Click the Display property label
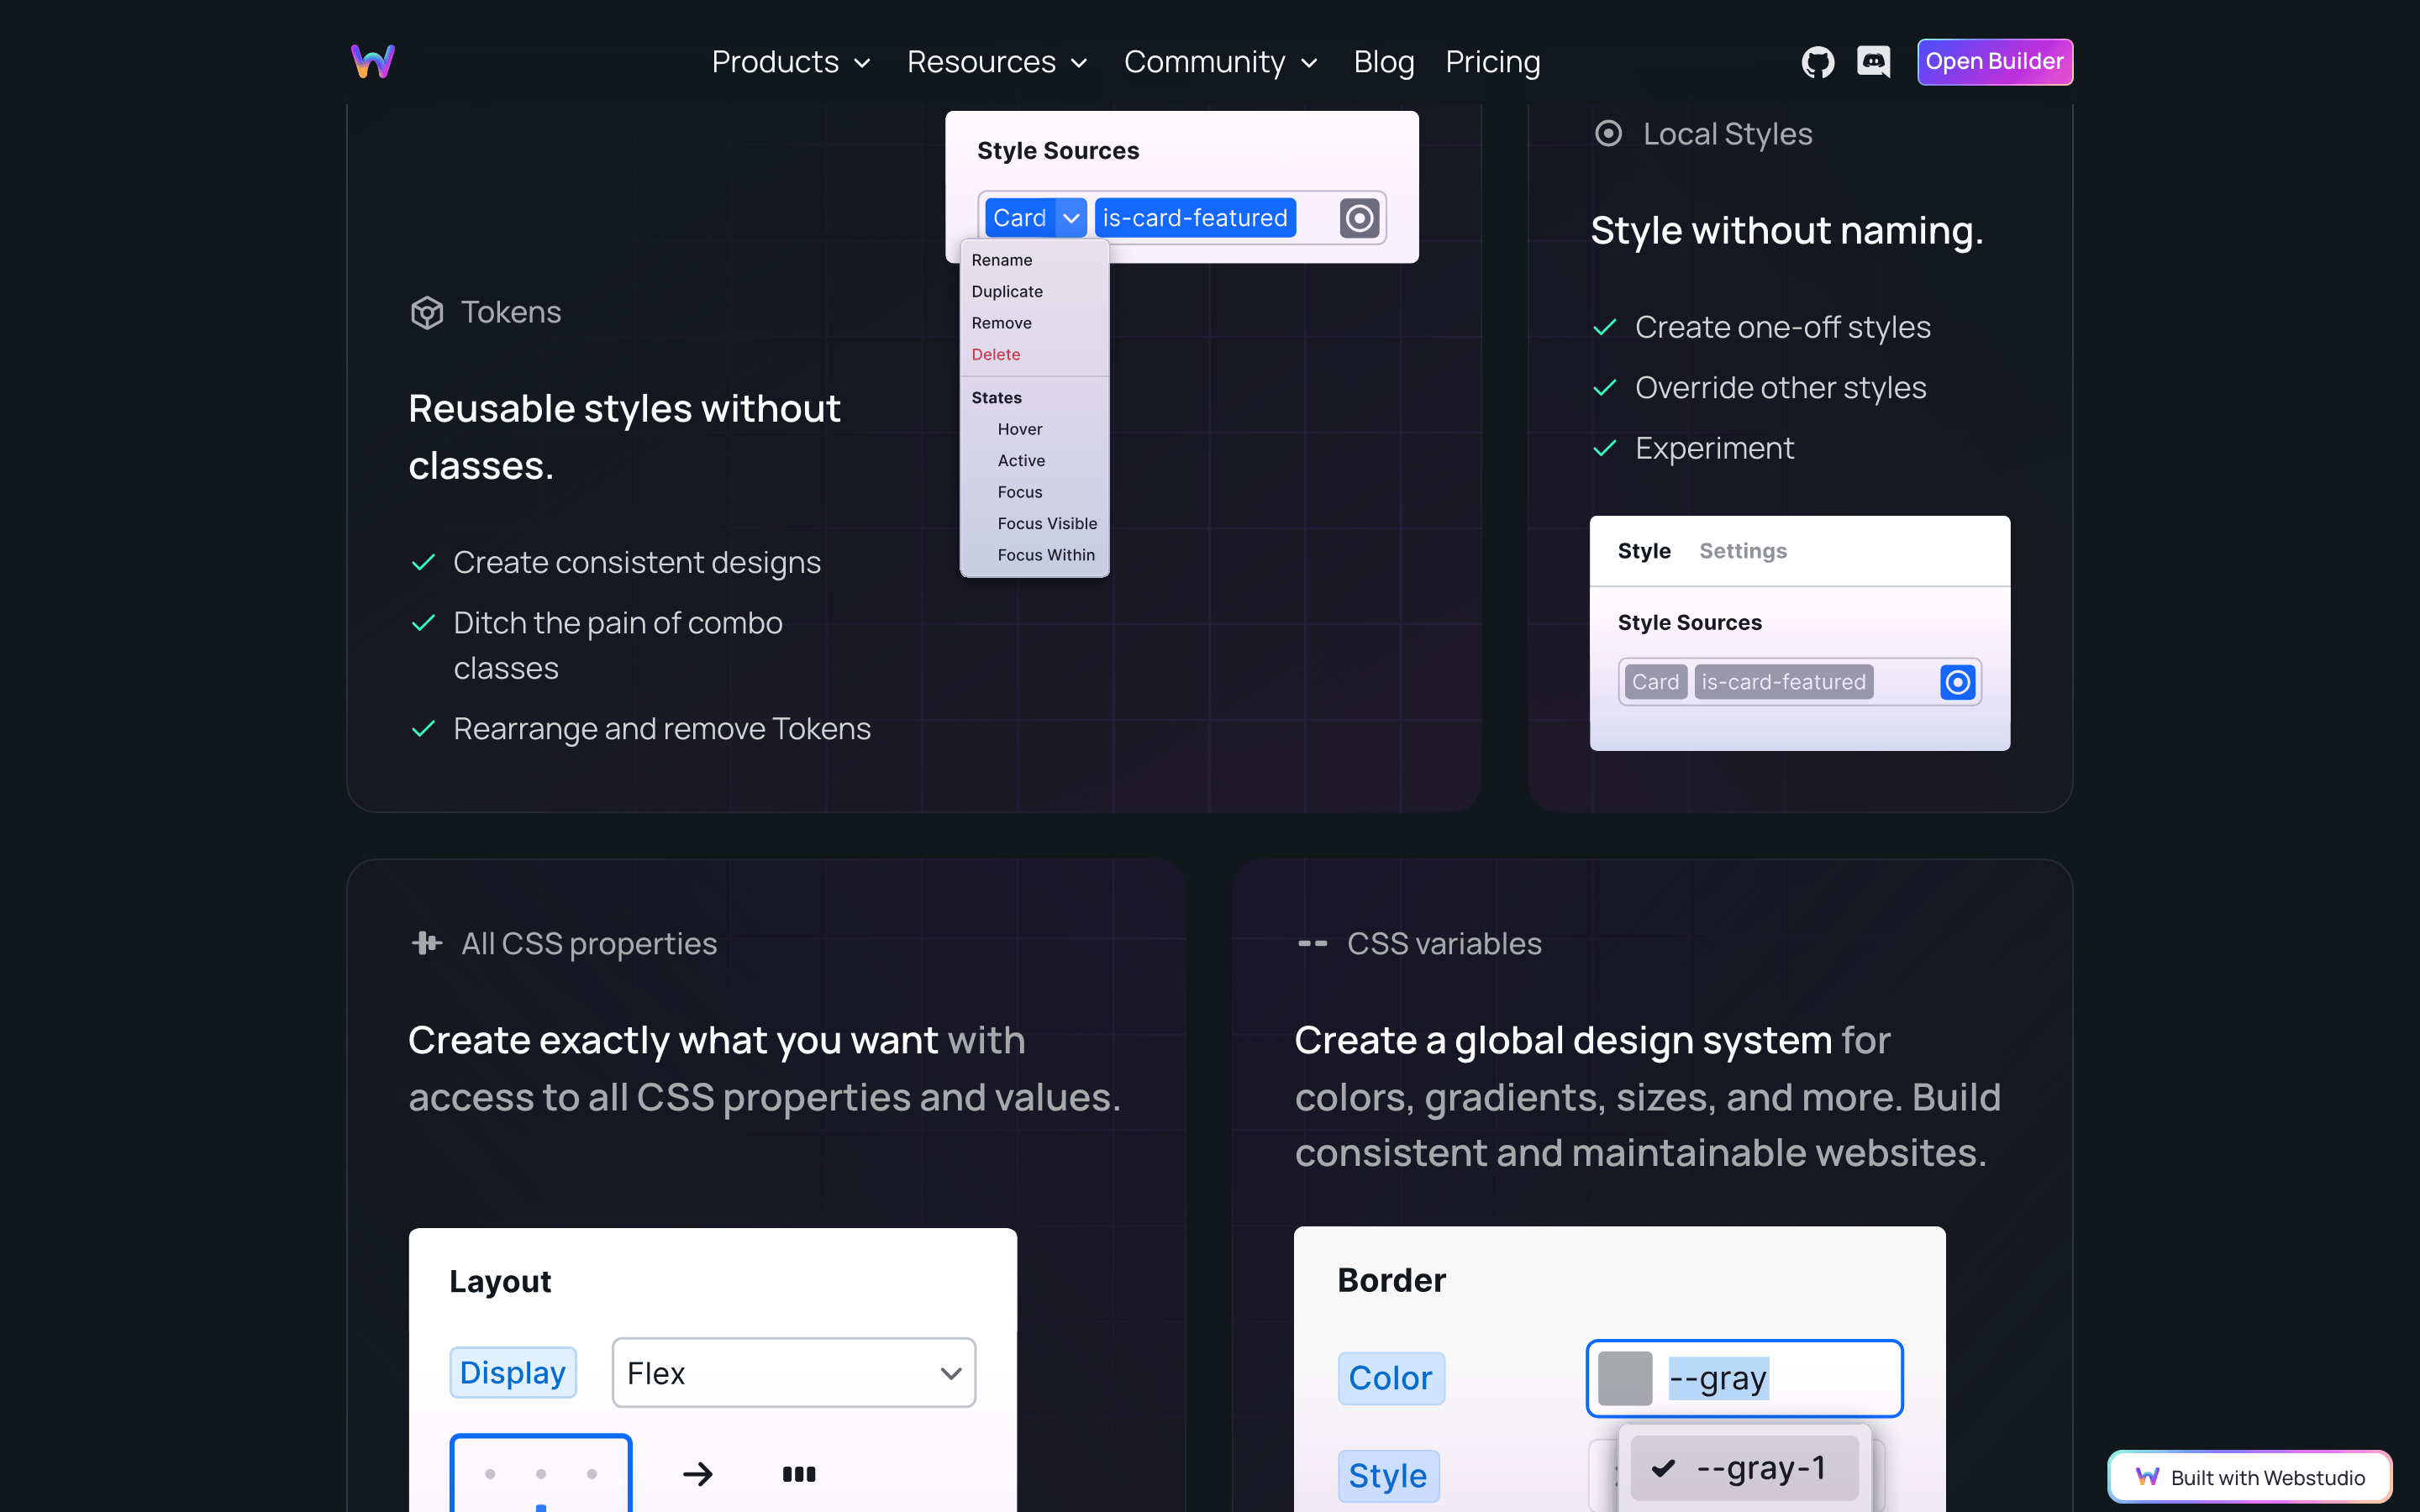The width and height of the screenshot is (2420, 1512). point(513,1372)
